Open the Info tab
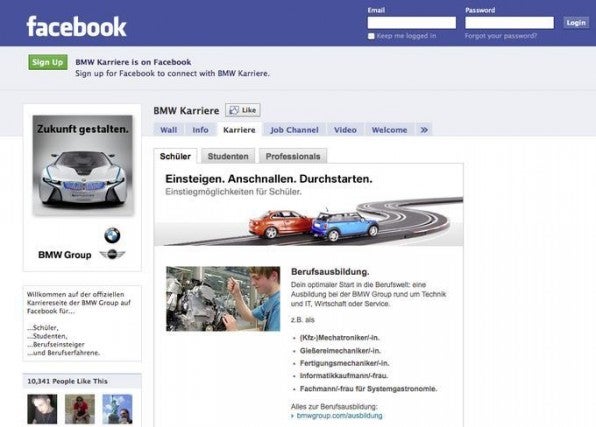 click(200, 130)
